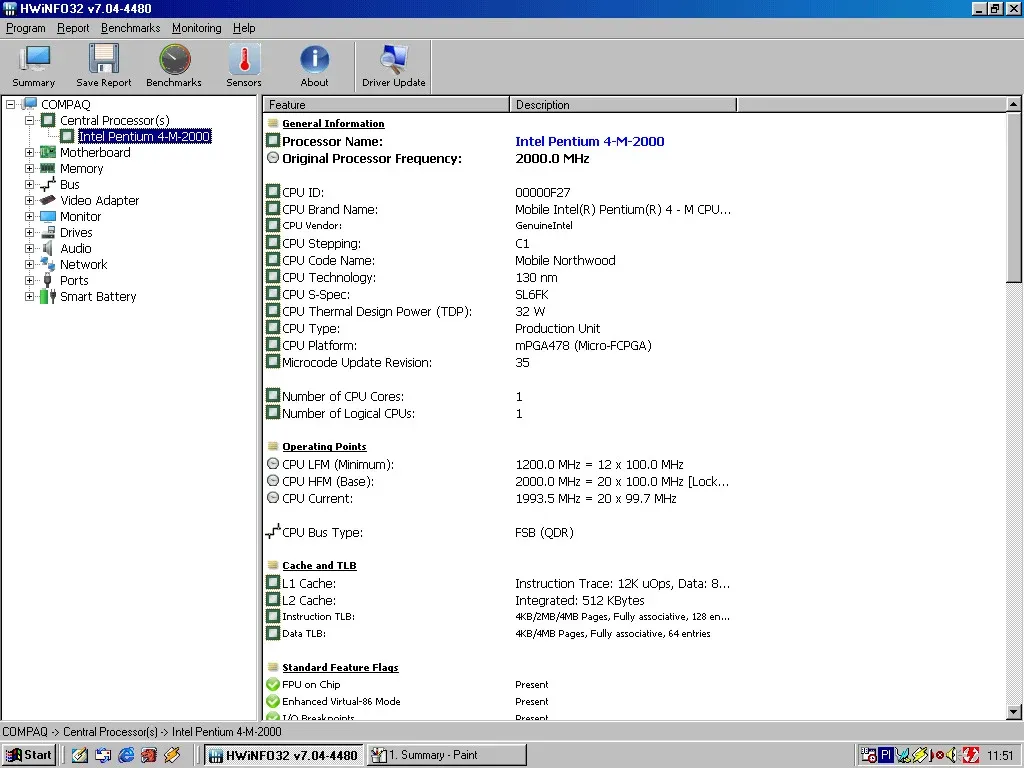Click the Operating Points section heading
Screen dimensions: 1024x768
(x=324, y=447)
